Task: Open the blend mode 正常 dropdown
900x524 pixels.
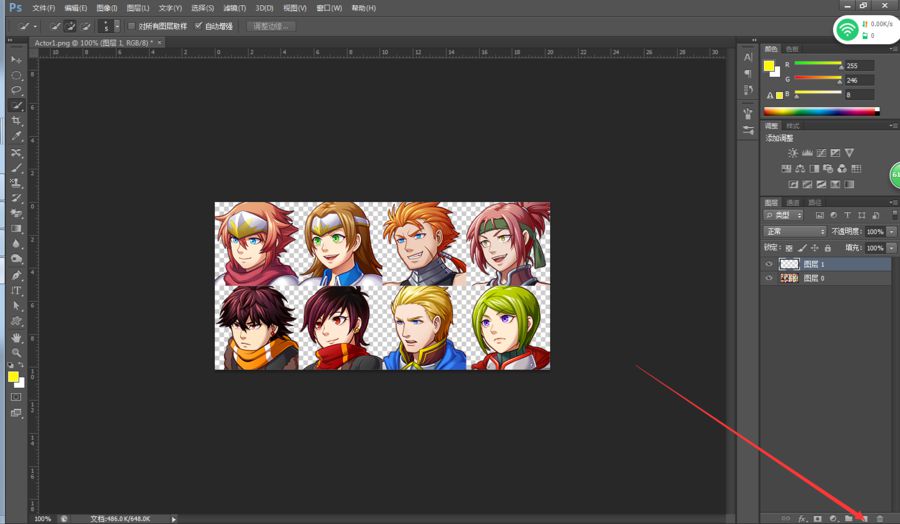Action: coord(794,231)
